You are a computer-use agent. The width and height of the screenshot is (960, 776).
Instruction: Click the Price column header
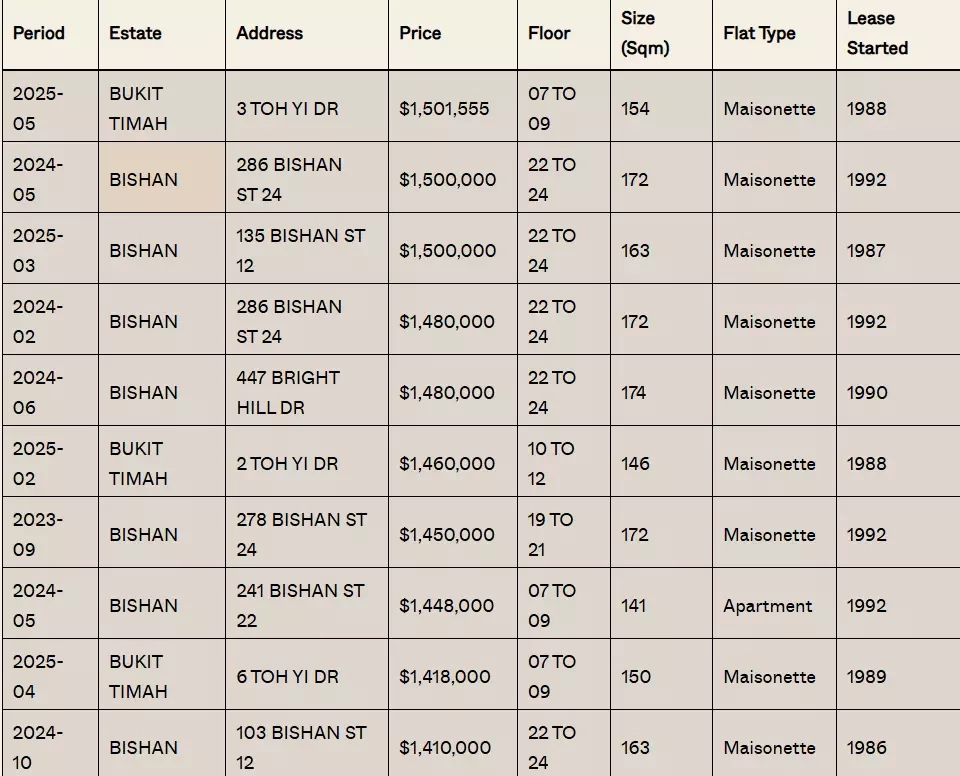pos(453,34)
